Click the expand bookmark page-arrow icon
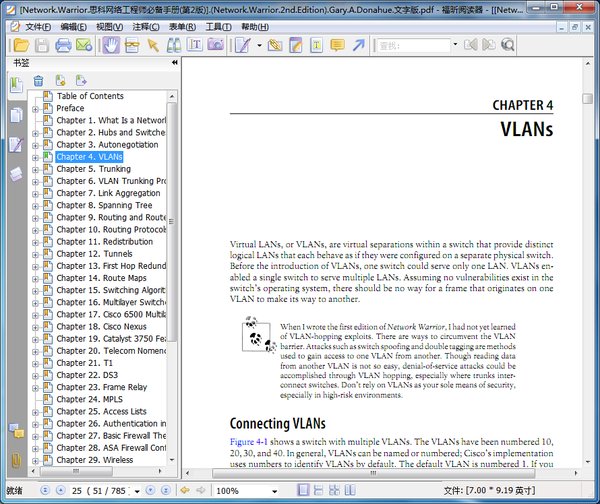This screenshot has height=504, width=600. coord(81,81)
